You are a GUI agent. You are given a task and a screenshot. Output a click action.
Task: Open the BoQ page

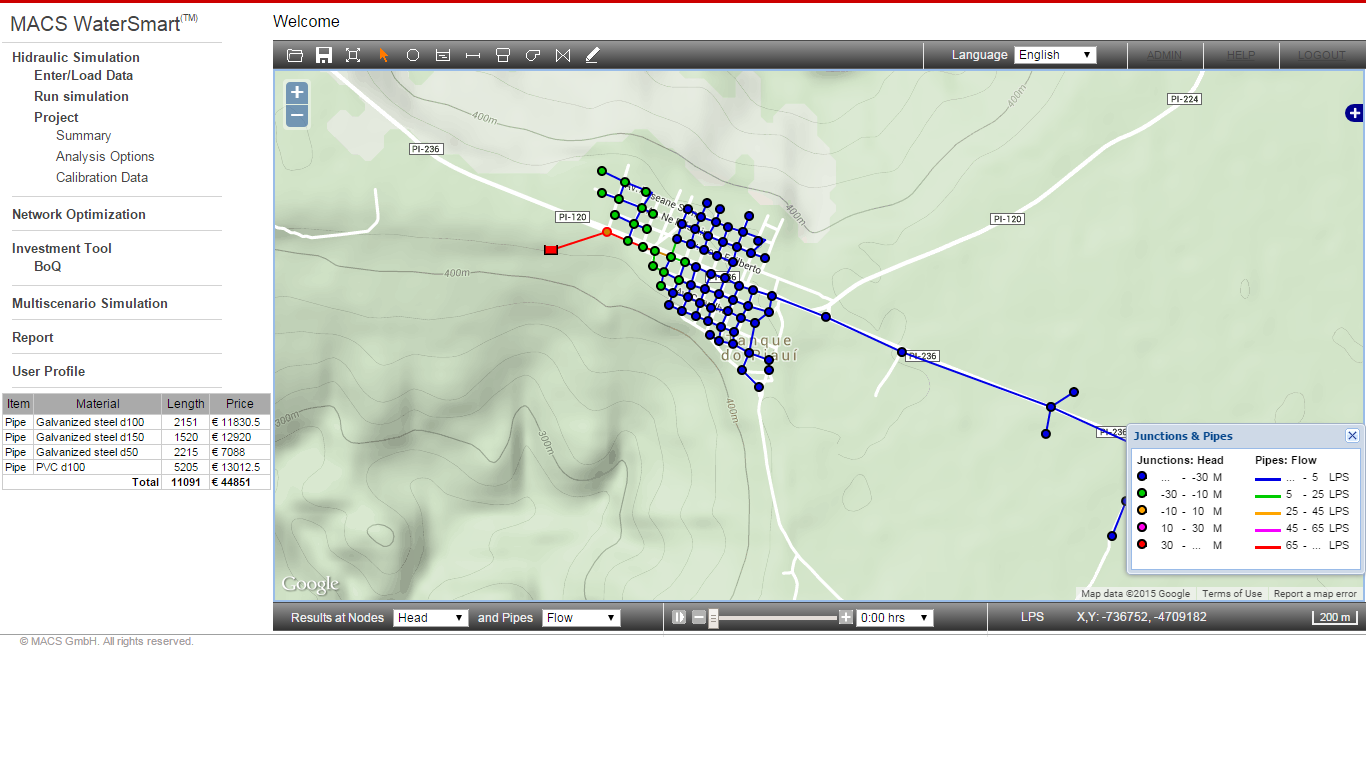click(x=47, y=266)
